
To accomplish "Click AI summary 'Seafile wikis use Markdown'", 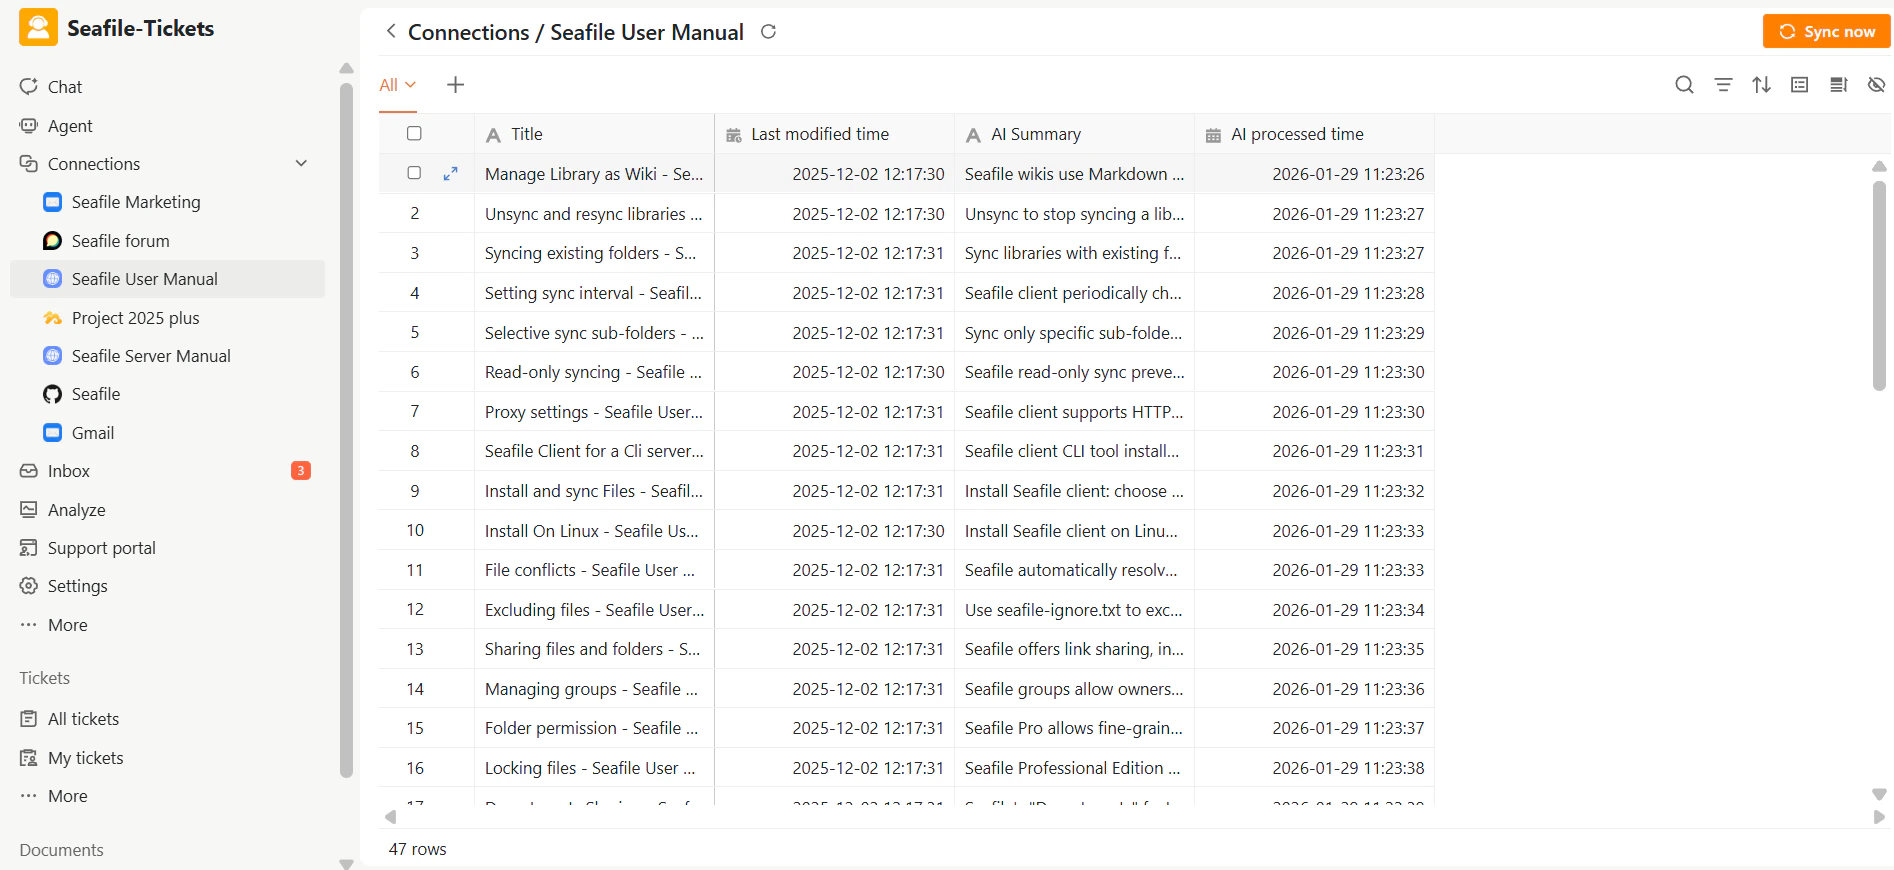I will coord(1074,174).
